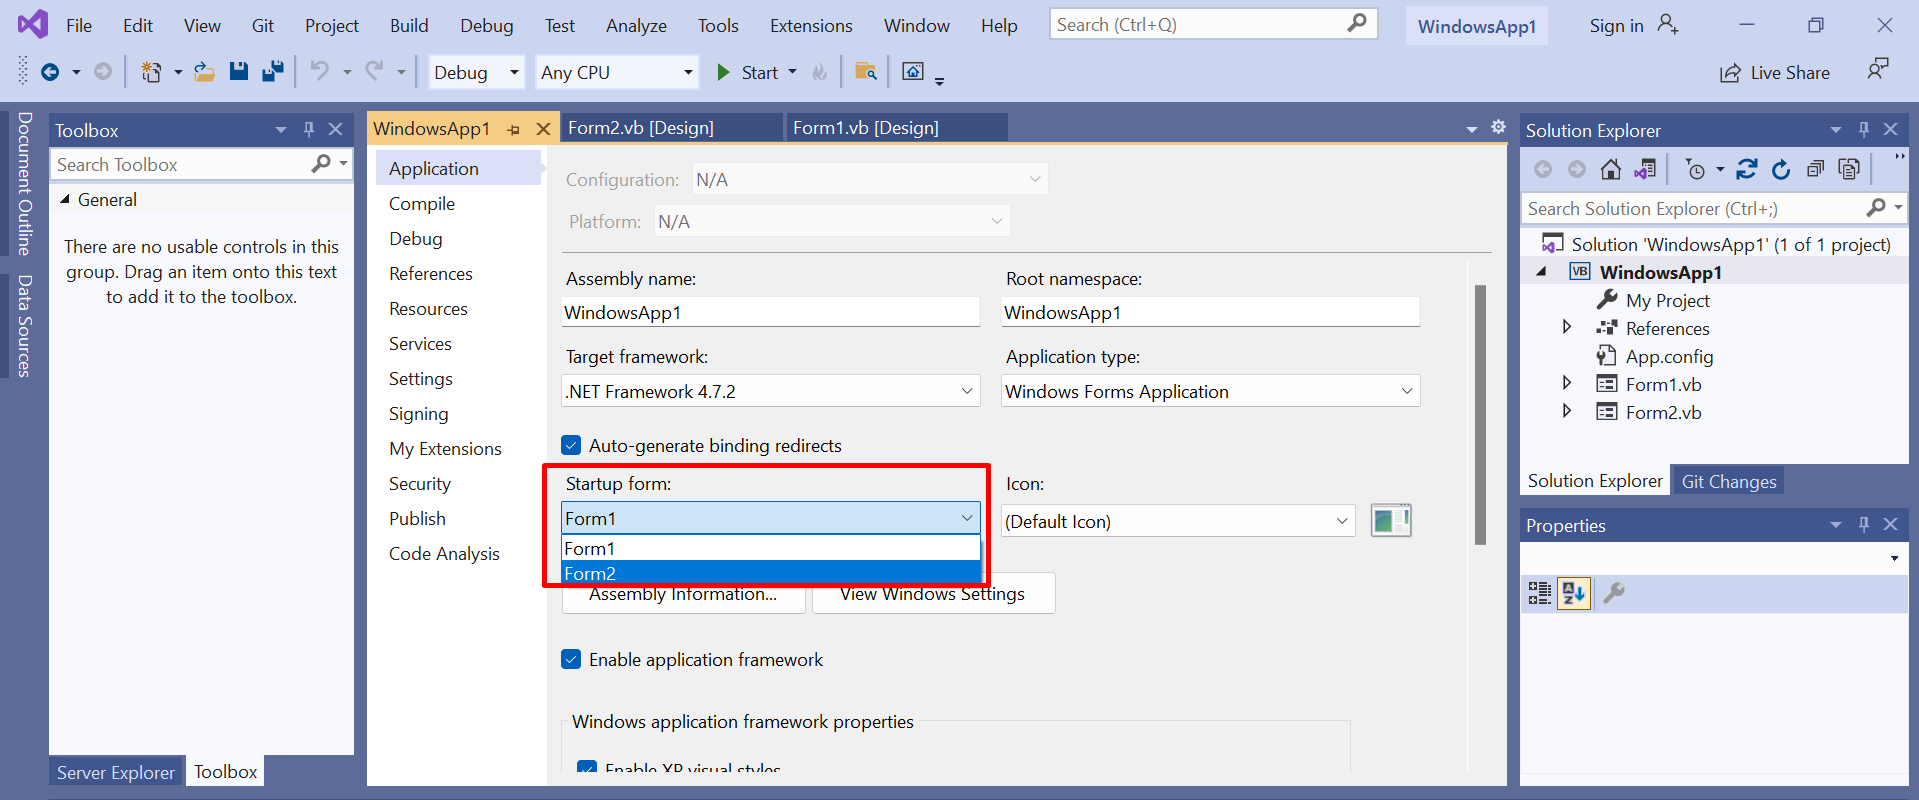Viewport: 1919px width, 800px height.
Task: Select My Project in Solution Explorer
Action: click(x=1667, y=300)
